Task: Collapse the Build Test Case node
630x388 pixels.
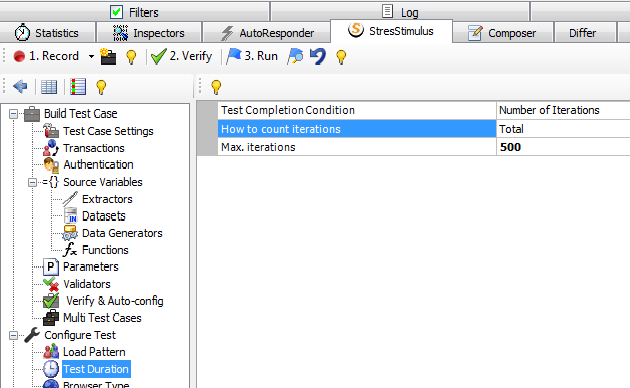Action: 13,114
